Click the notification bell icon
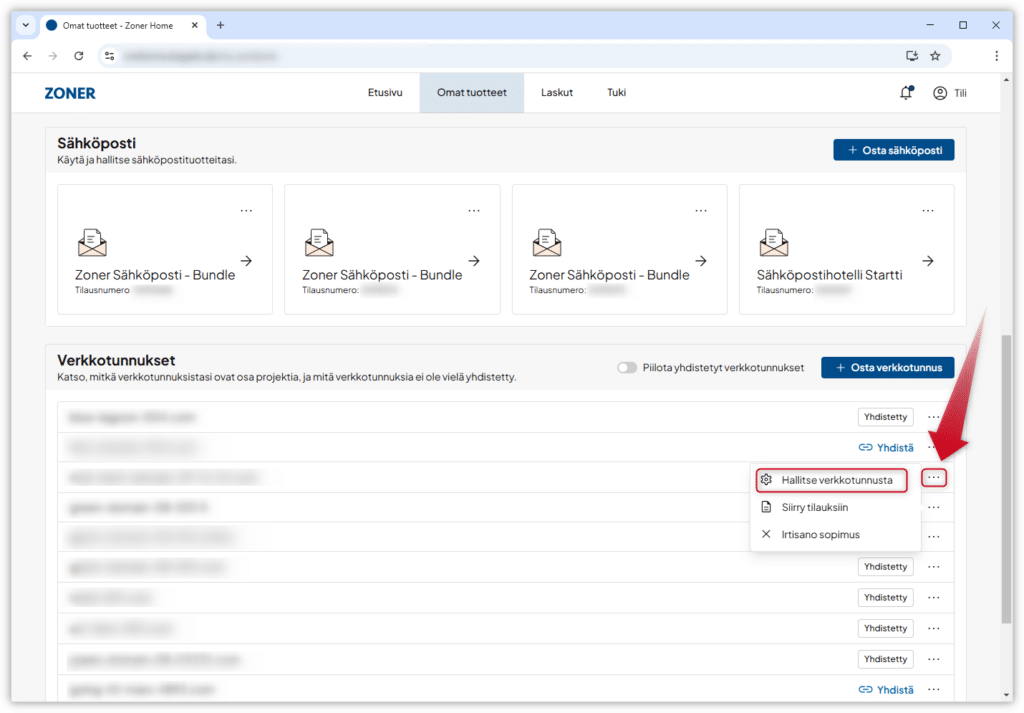This screenshot has height=713, width=1024. [905, 93]
